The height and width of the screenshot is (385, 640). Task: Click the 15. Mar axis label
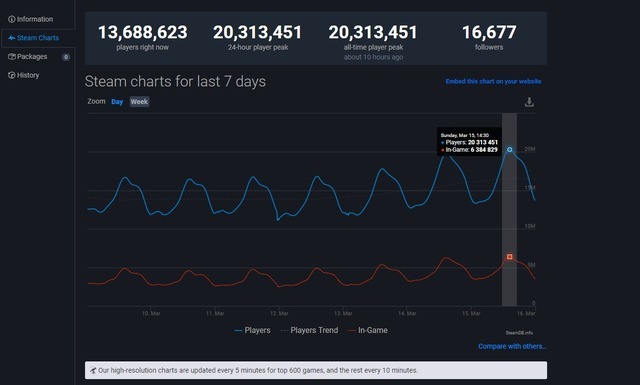click(x=471, y=314)
